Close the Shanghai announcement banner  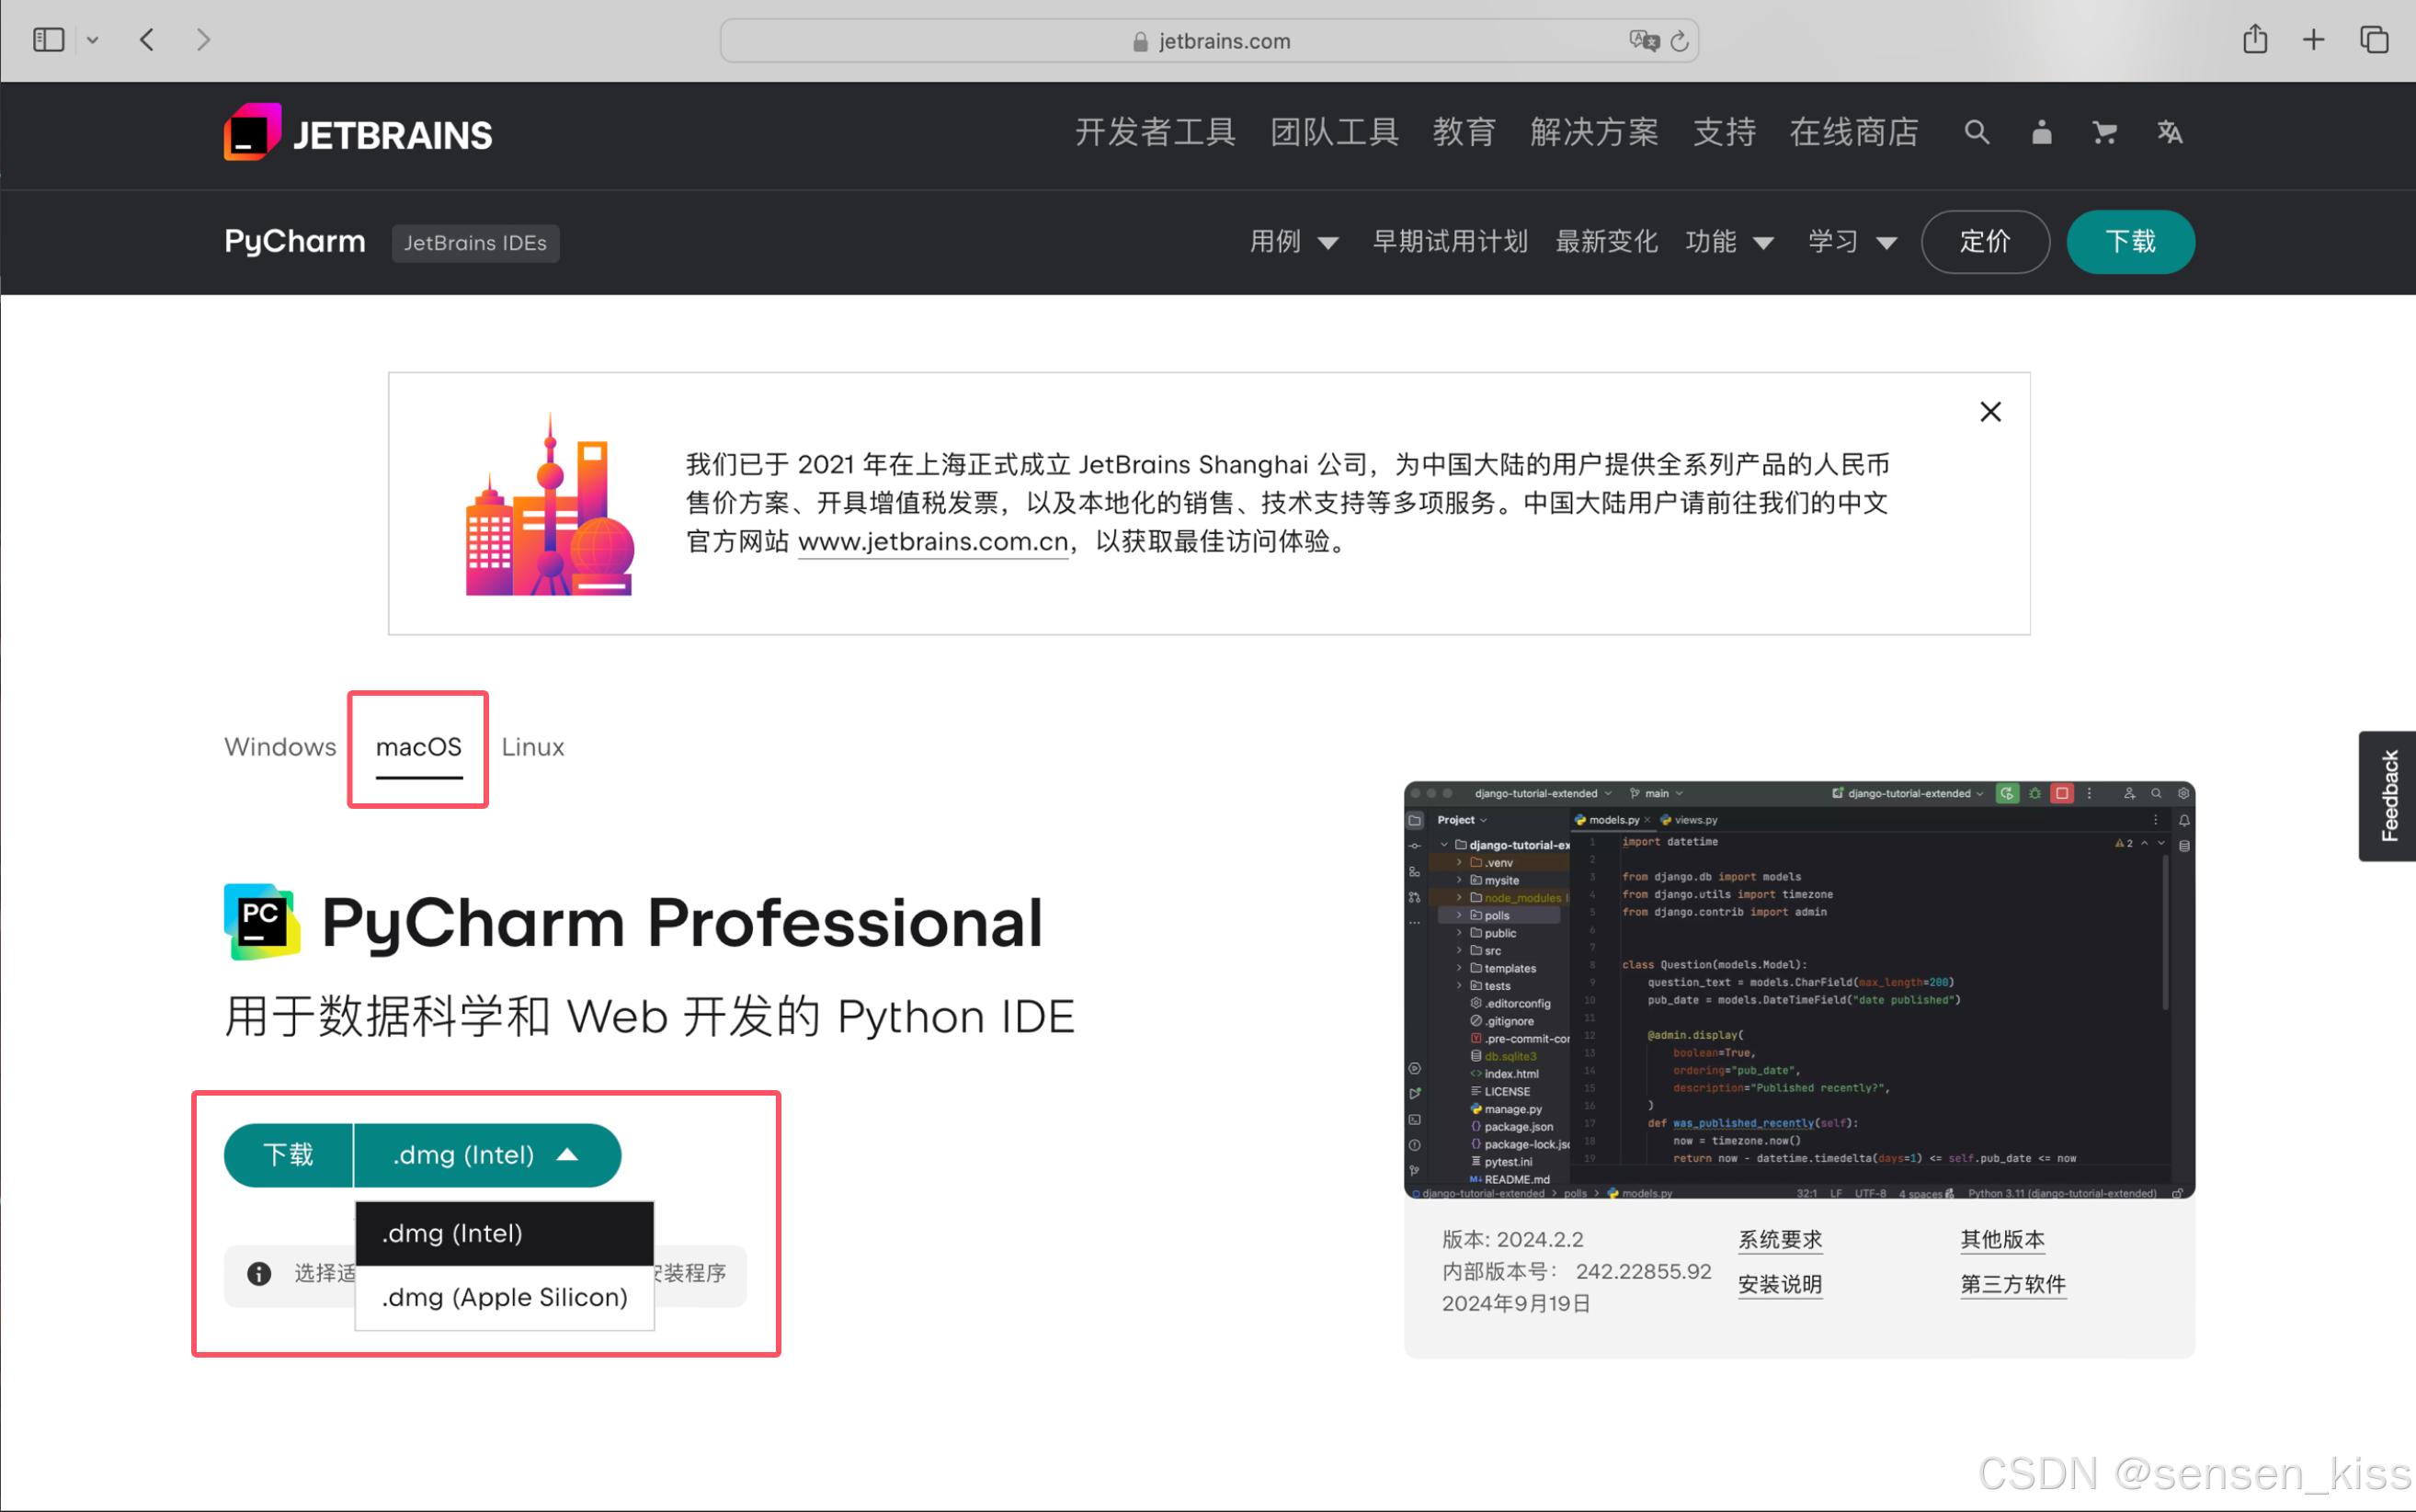pyautogui.click(x=1991, y=412)
